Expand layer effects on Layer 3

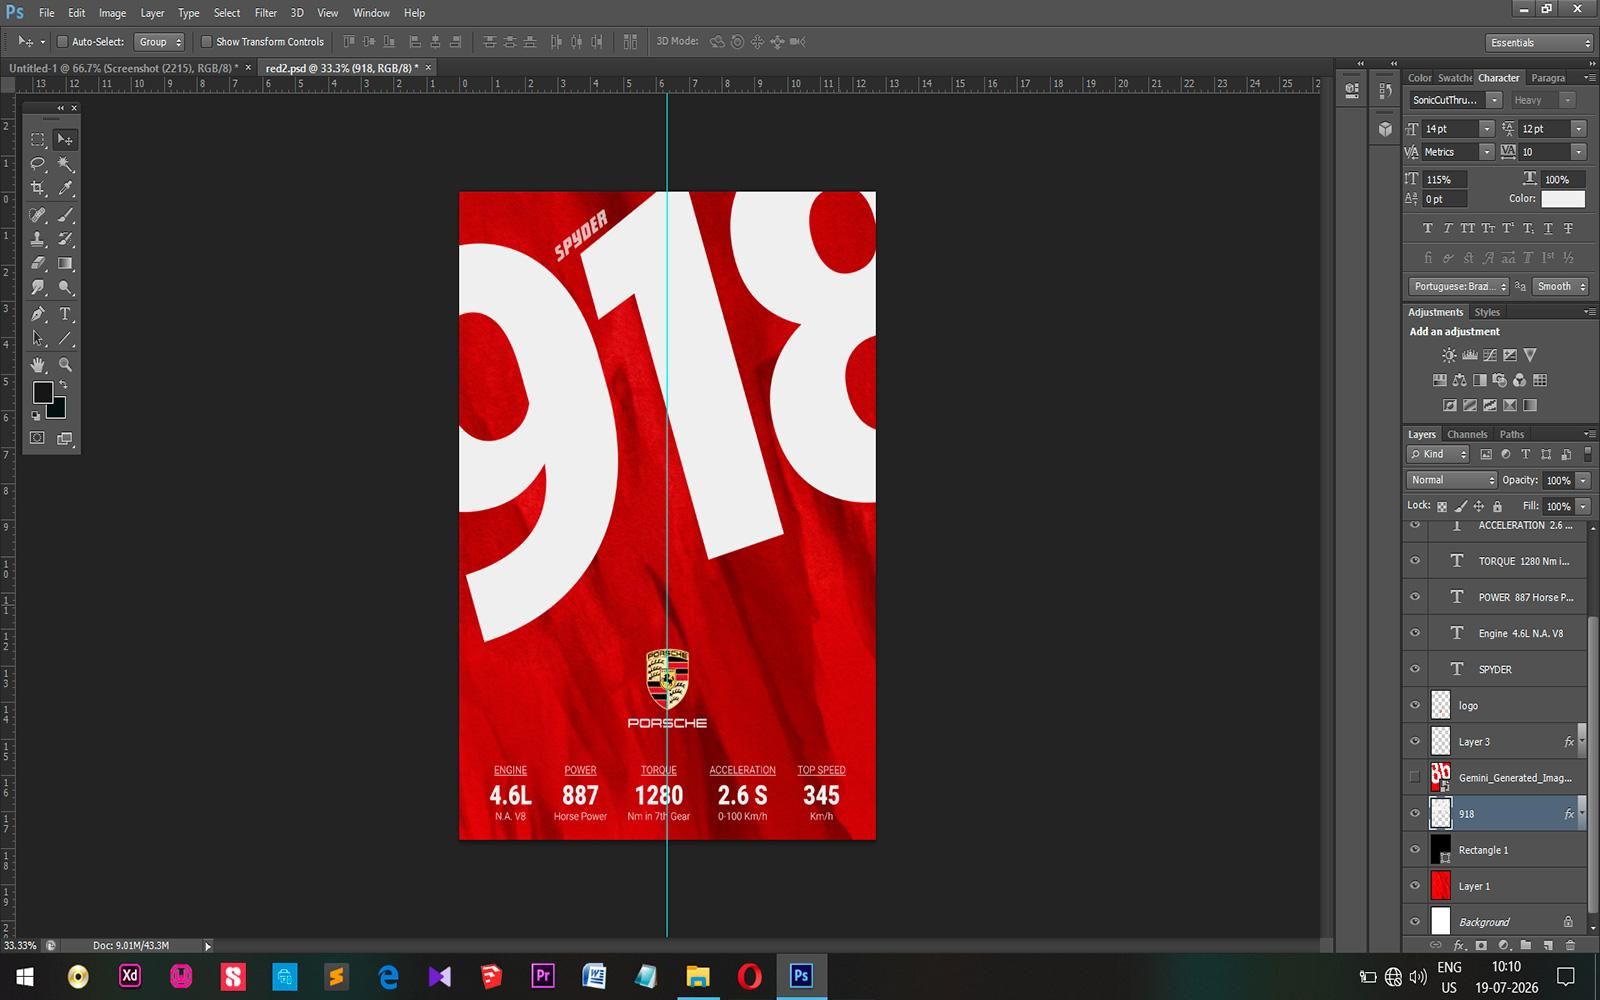pyautogui.click(x=1581, y=742)
